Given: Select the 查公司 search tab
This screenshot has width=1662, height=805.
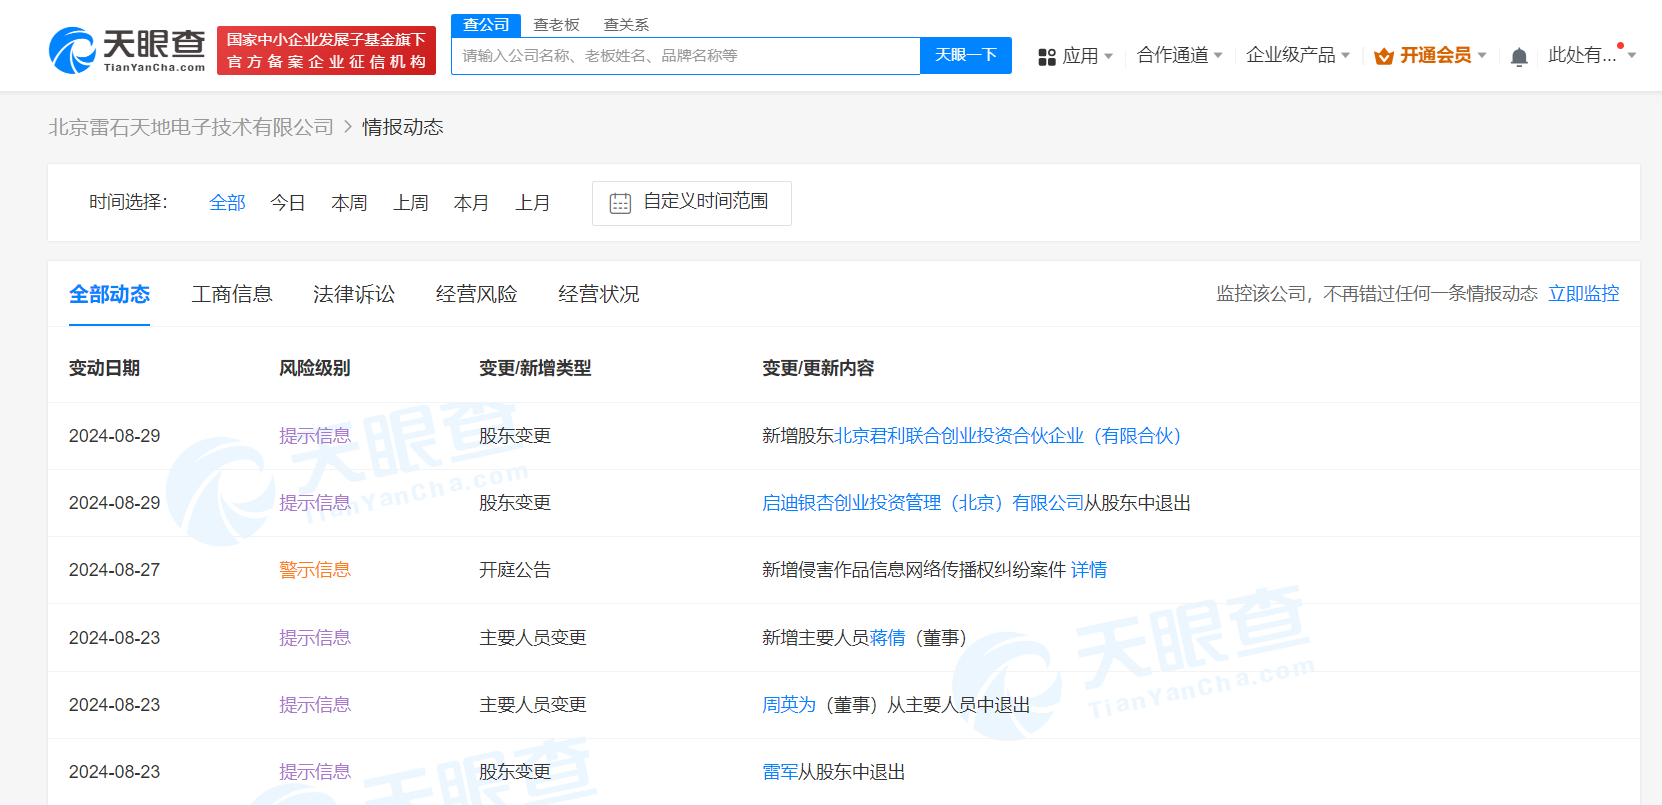Looking at the screenshot, I should [x=486, y=25].
